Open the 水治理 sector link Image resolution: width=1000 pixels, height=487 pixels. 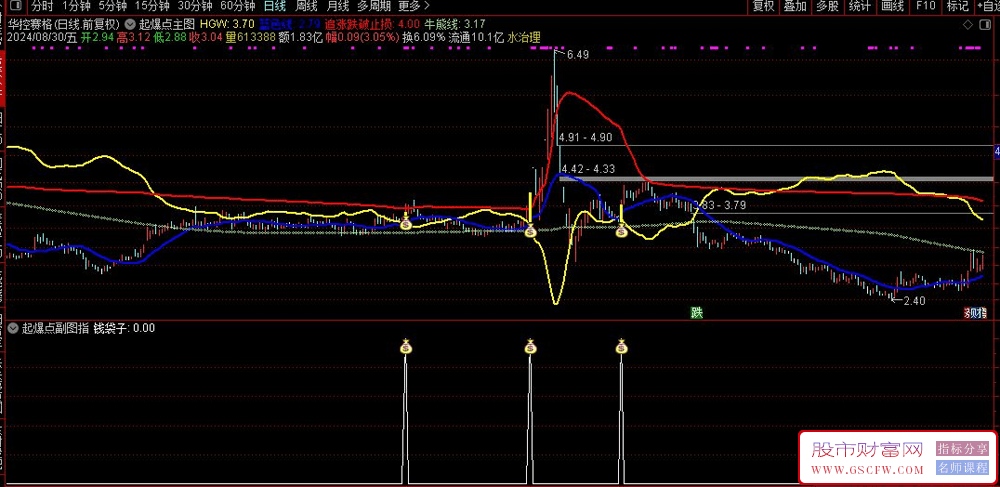pos(525,37)
